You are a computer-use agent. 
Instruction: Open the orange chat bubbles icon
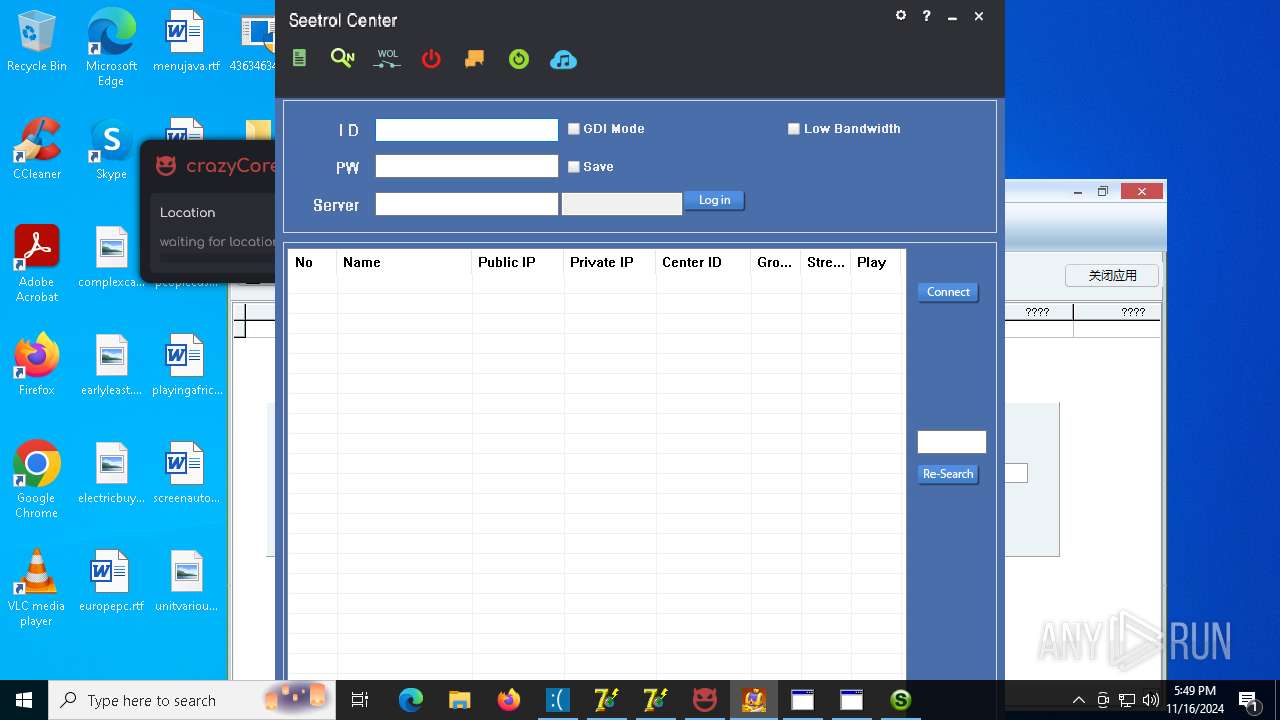[x=475, y=59]
